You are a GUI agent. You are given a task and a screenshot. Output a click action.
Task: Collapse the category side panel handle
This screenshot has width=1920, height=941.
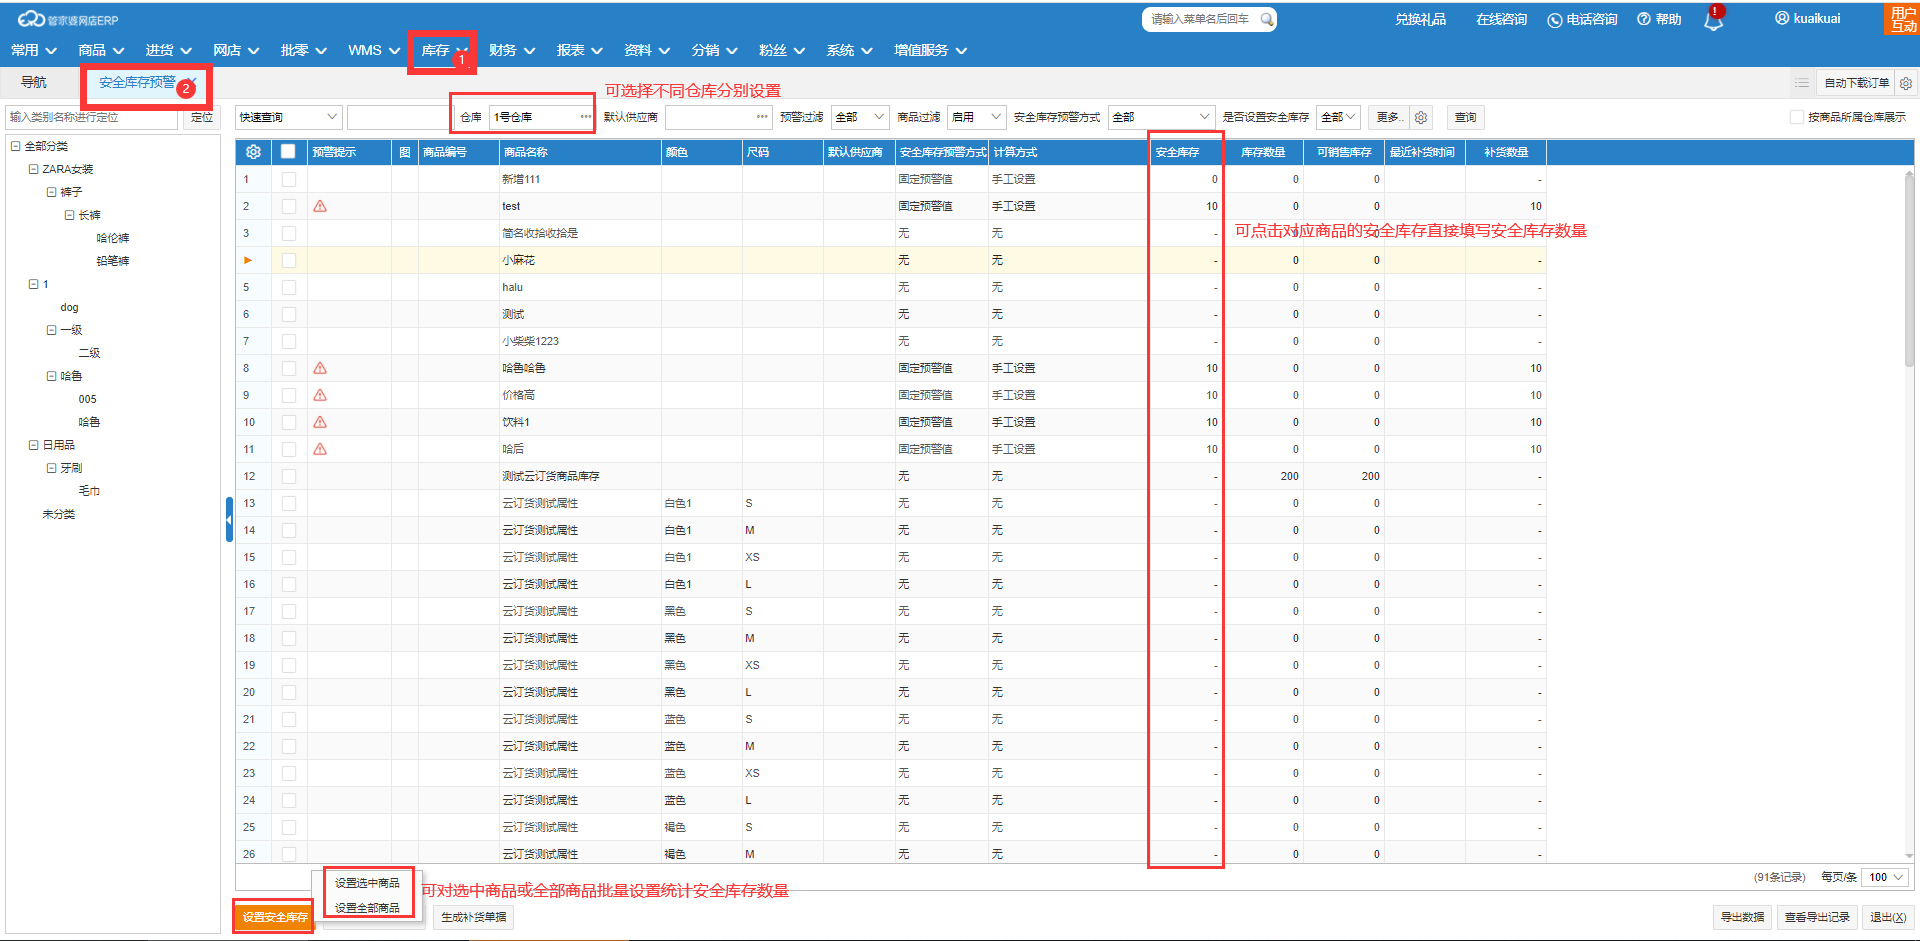(x=229, y=519)
